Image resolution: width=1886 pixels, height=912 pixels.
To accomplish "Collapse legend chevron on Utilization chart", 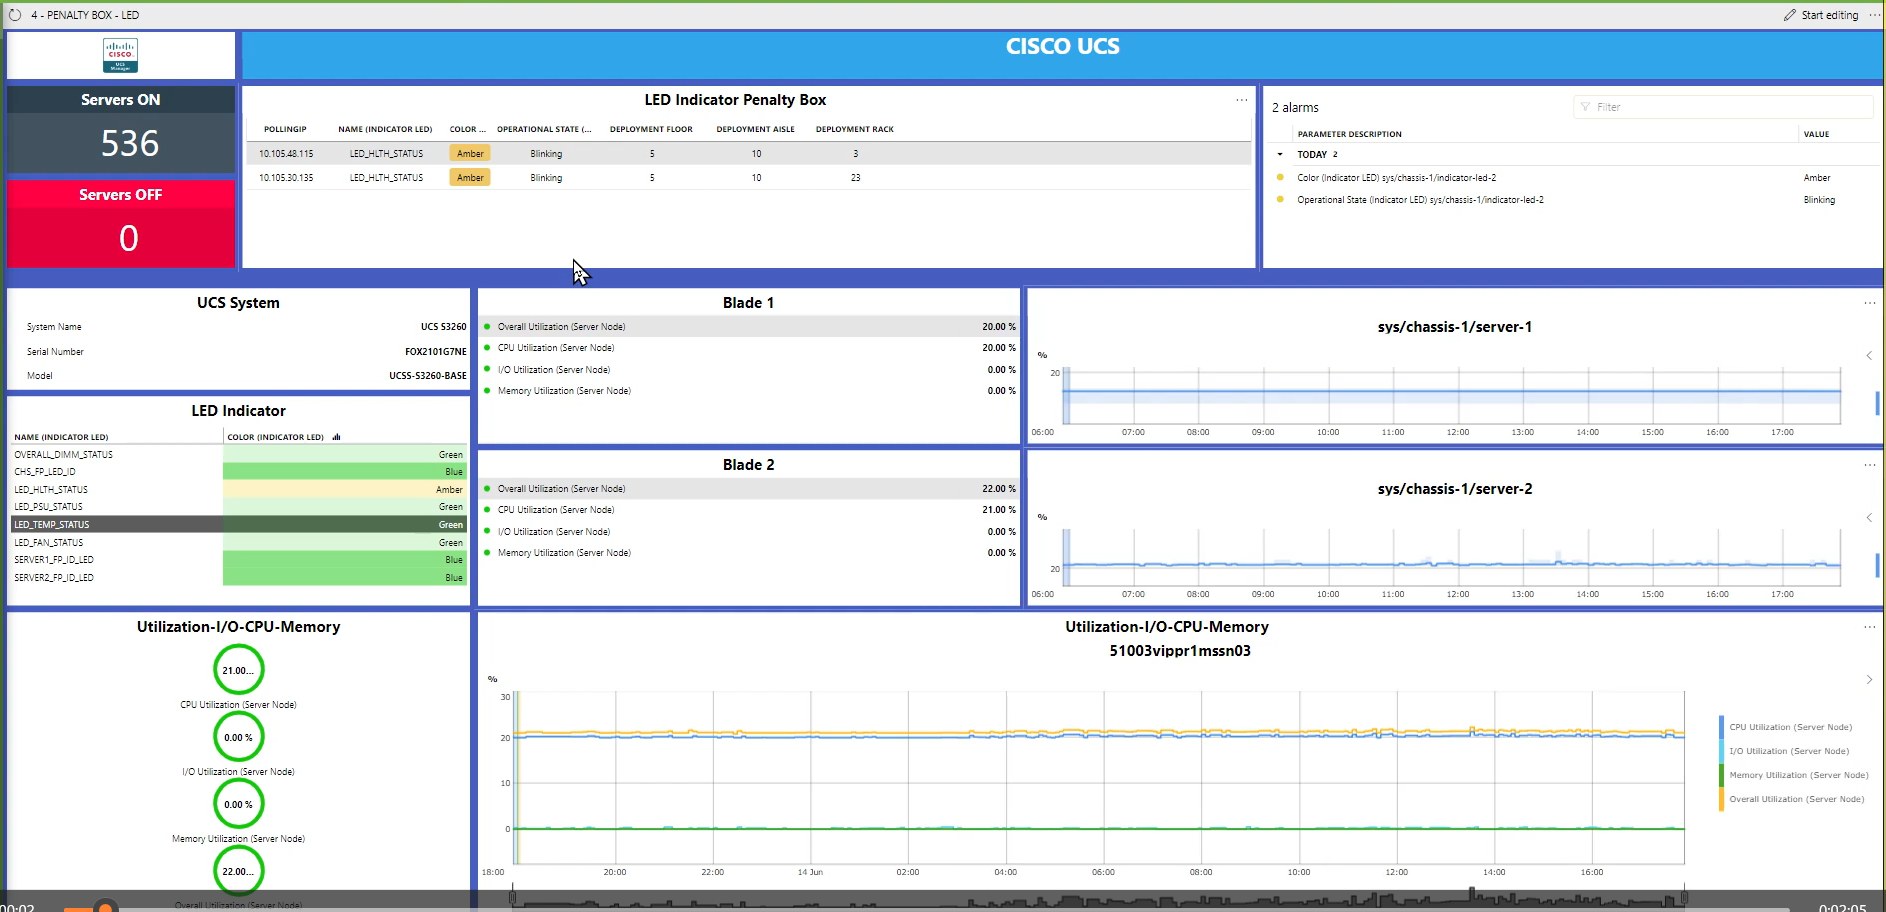I will tap(1869, 680).
